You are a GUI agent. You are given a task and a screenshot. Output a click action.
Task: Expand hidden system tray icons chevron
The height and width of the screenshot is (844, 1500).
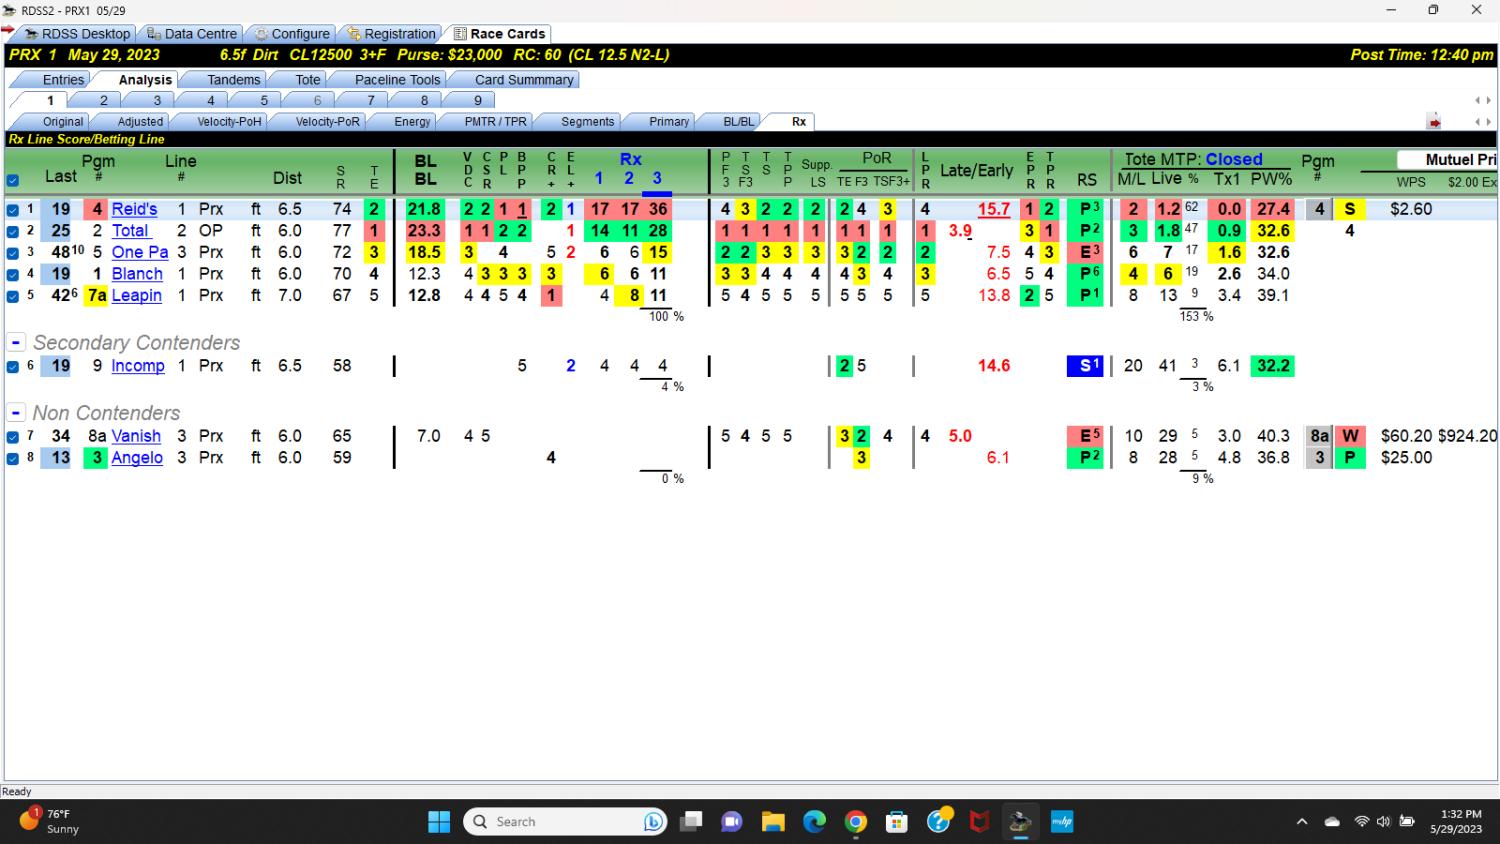click(1302, 822)
